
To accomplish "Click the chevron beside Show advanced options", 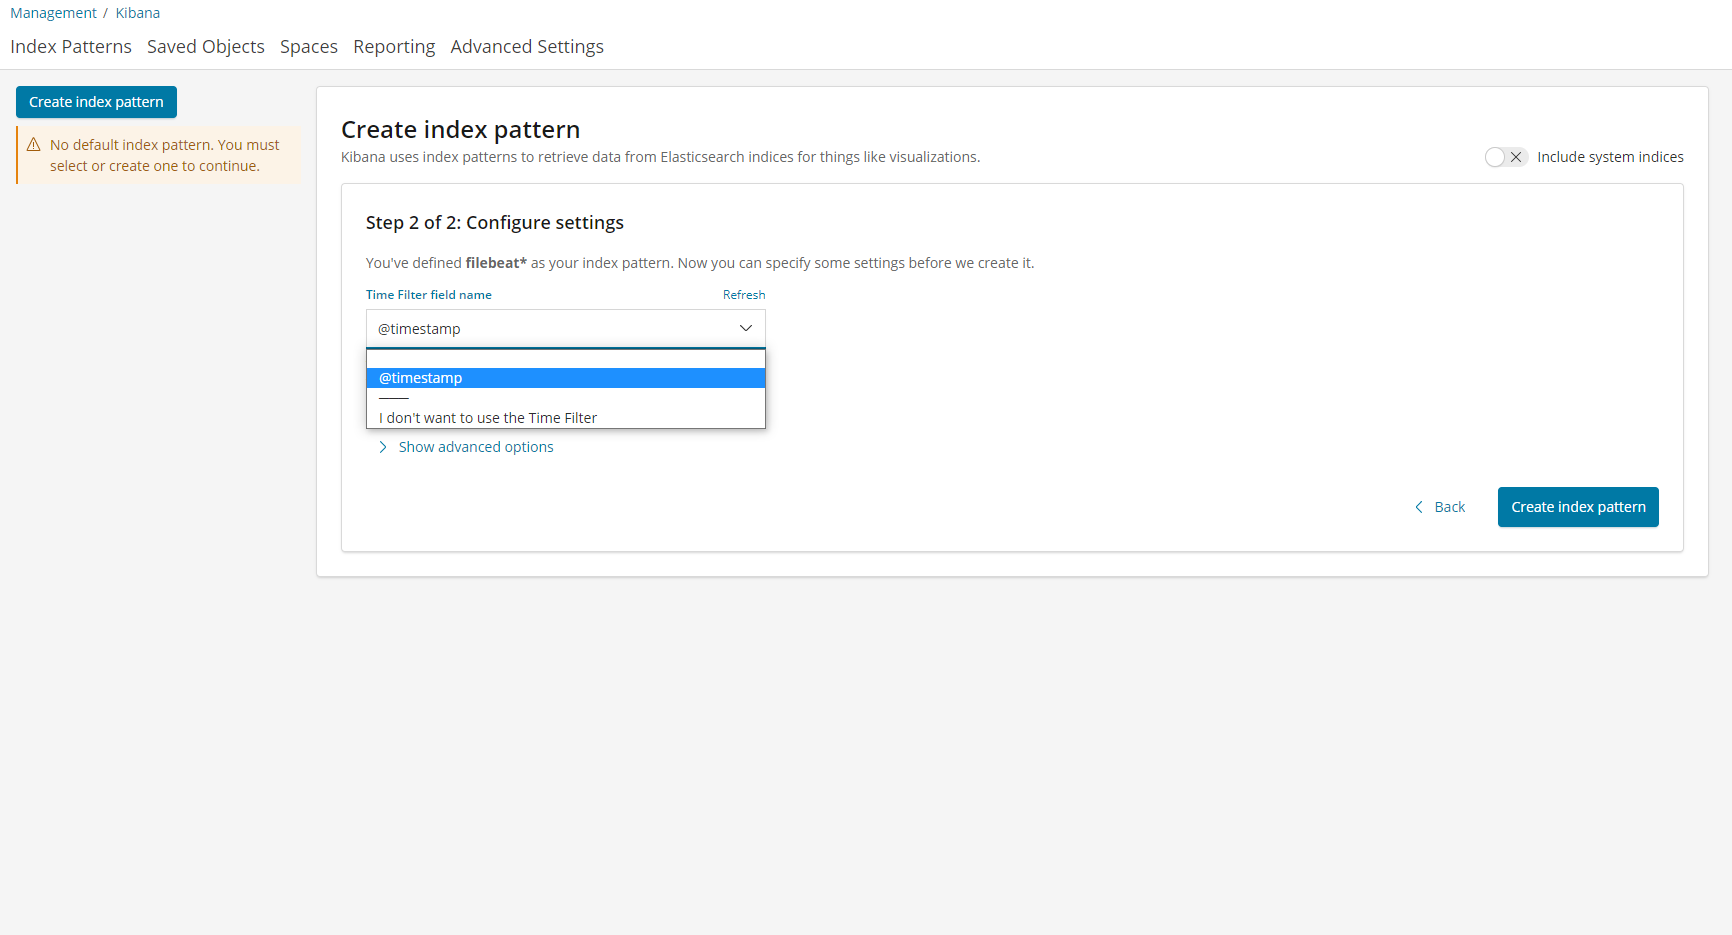I will coord(383,447).
